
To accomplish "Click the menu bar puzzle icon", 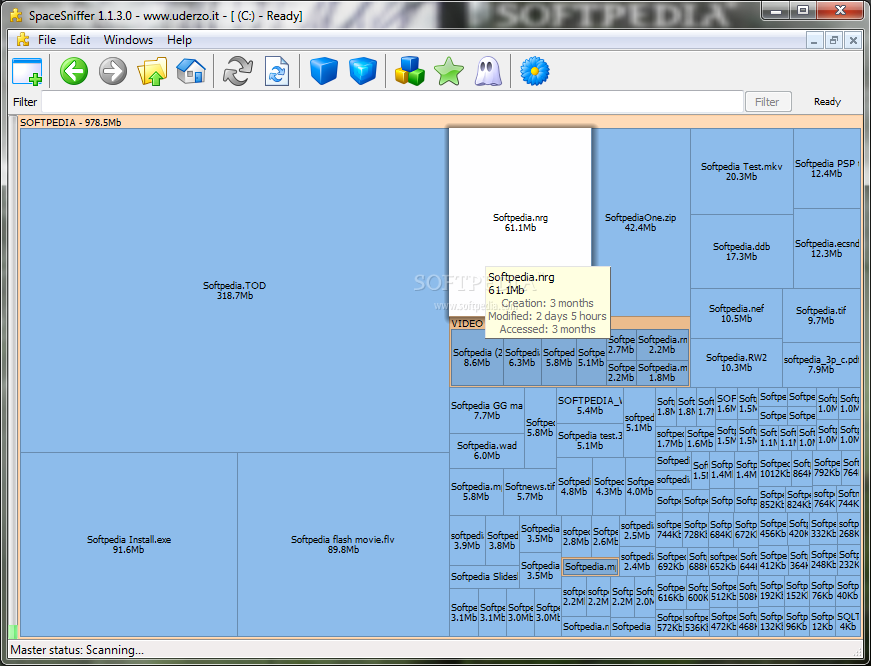I will point(23,39).
